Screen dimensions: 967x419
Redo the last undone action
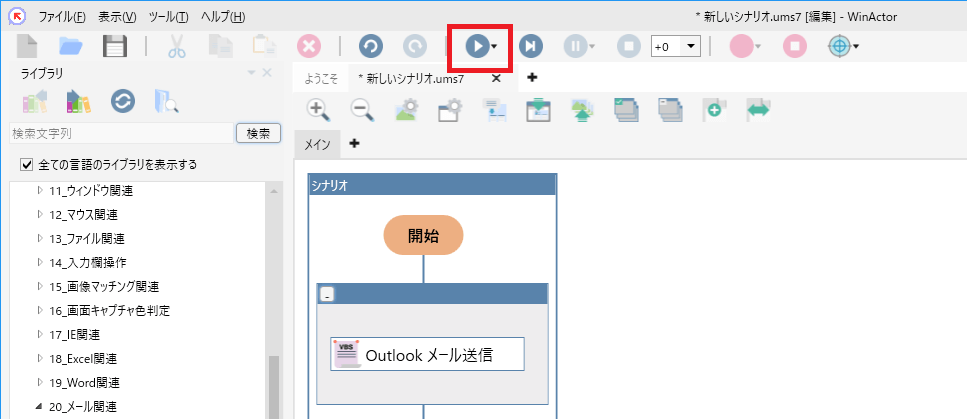(415, 46)
